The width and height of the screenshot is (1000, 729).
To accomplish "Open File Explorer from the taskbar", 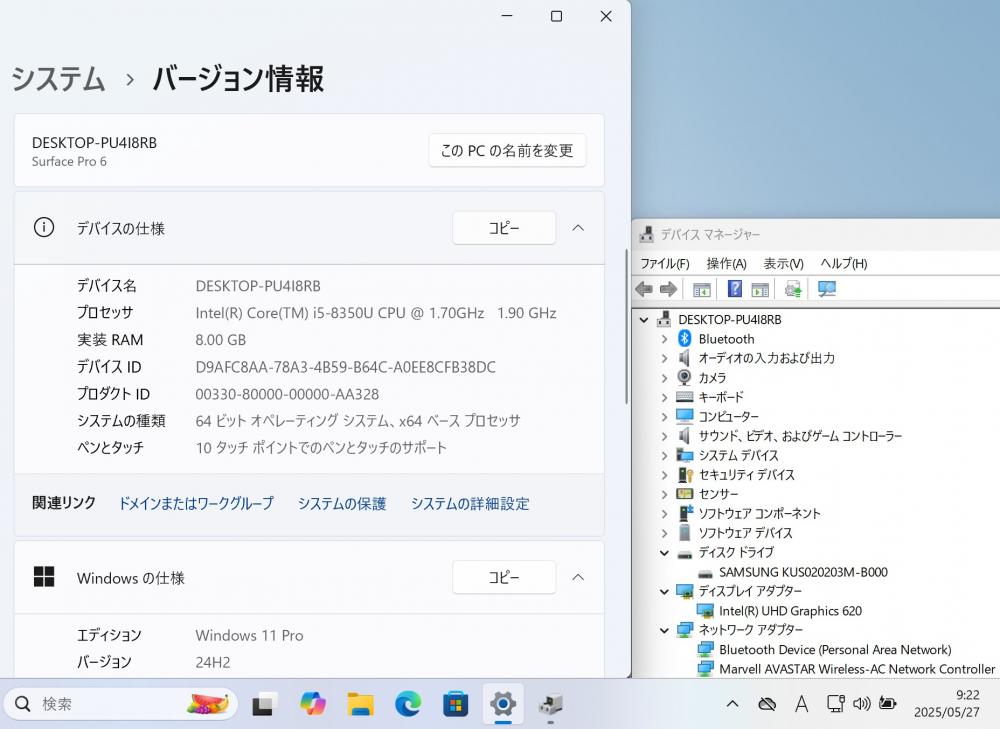I will point(360,704).
